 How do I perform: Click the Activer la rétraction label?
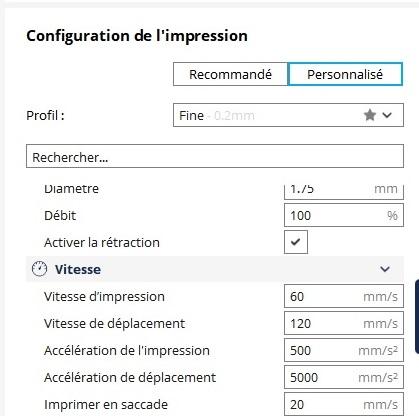(102, 242)
